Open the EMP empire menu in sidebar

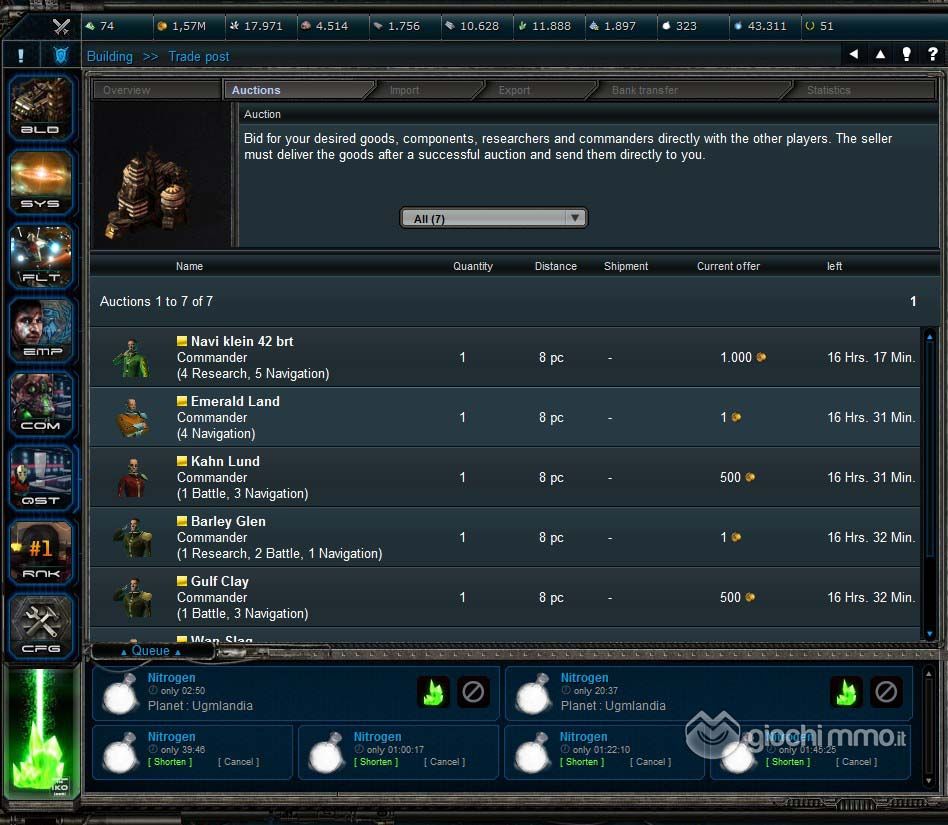click(x=41, y=331)
